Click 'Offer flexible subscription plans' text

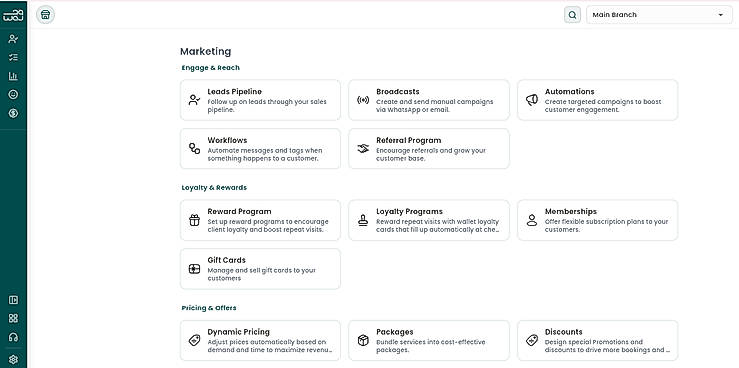607,226
